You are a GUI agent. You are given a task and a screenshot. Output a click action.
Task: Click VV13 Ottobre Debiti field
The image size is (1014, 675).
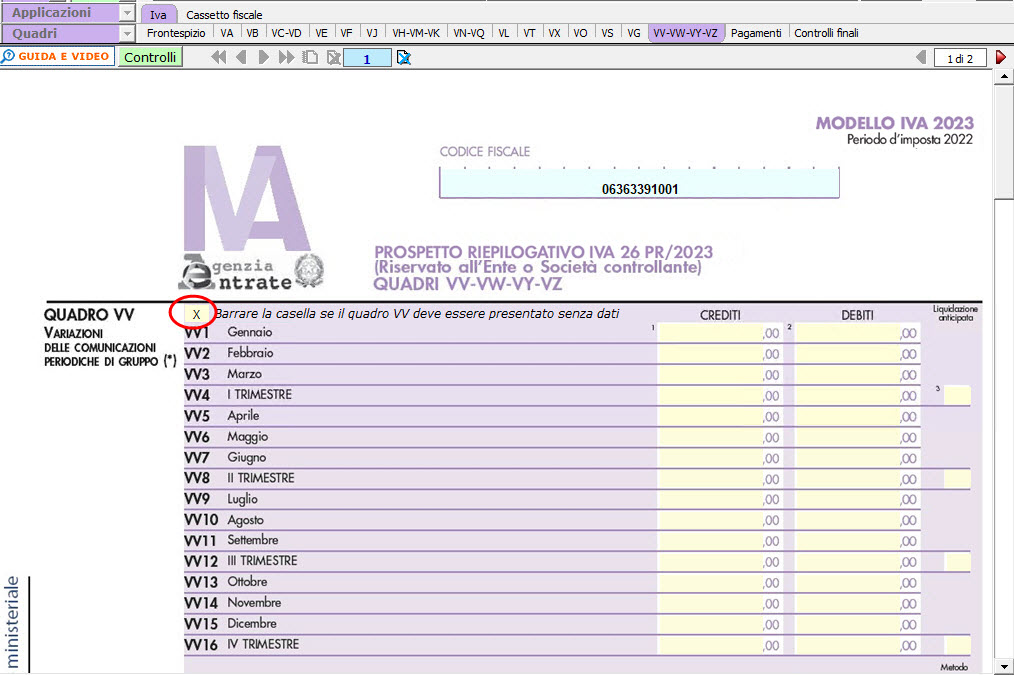tap(857, 583)
